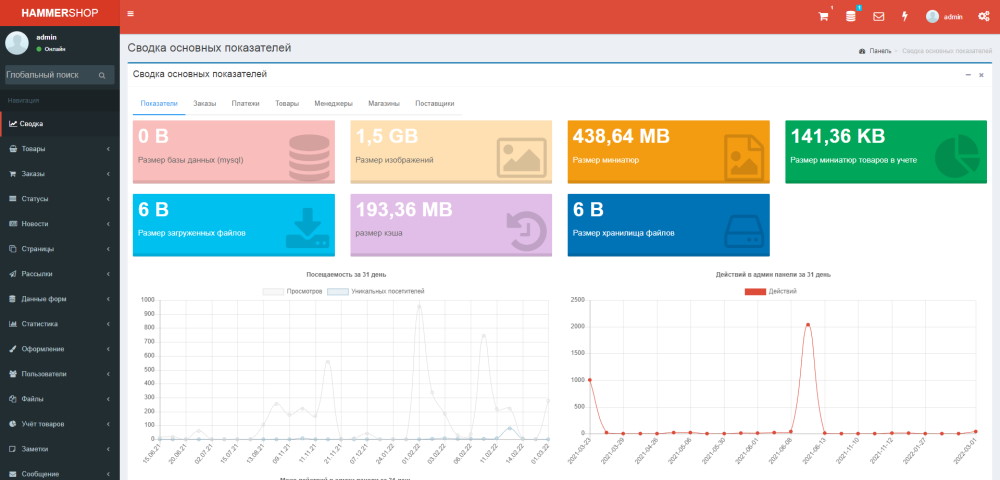Image resolution: width=1000 pixels, height=480 pixels.
Task: Switch to the Товары tab in summary panel
Action: pyautogui.click(x=287, y=103)
